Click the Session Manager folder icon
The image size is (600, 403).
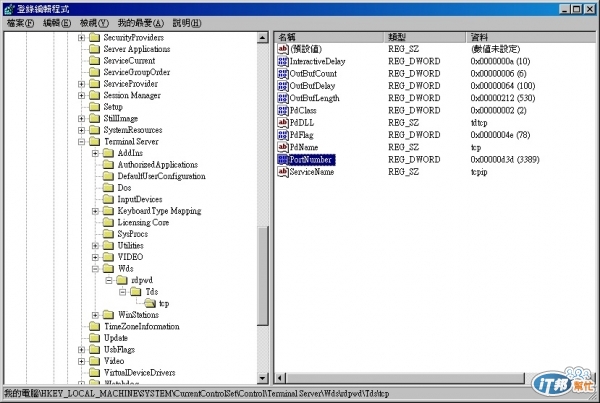tap(95, 95)
